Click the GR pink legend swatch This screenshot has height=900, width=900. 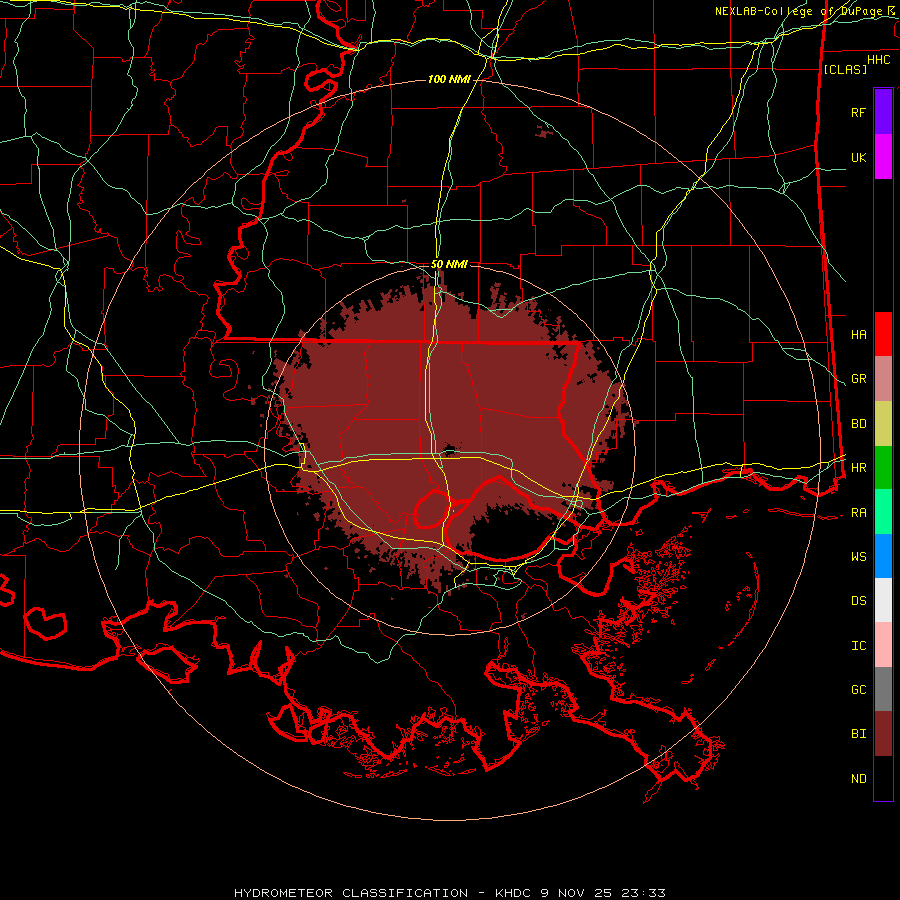coord(883,379)
